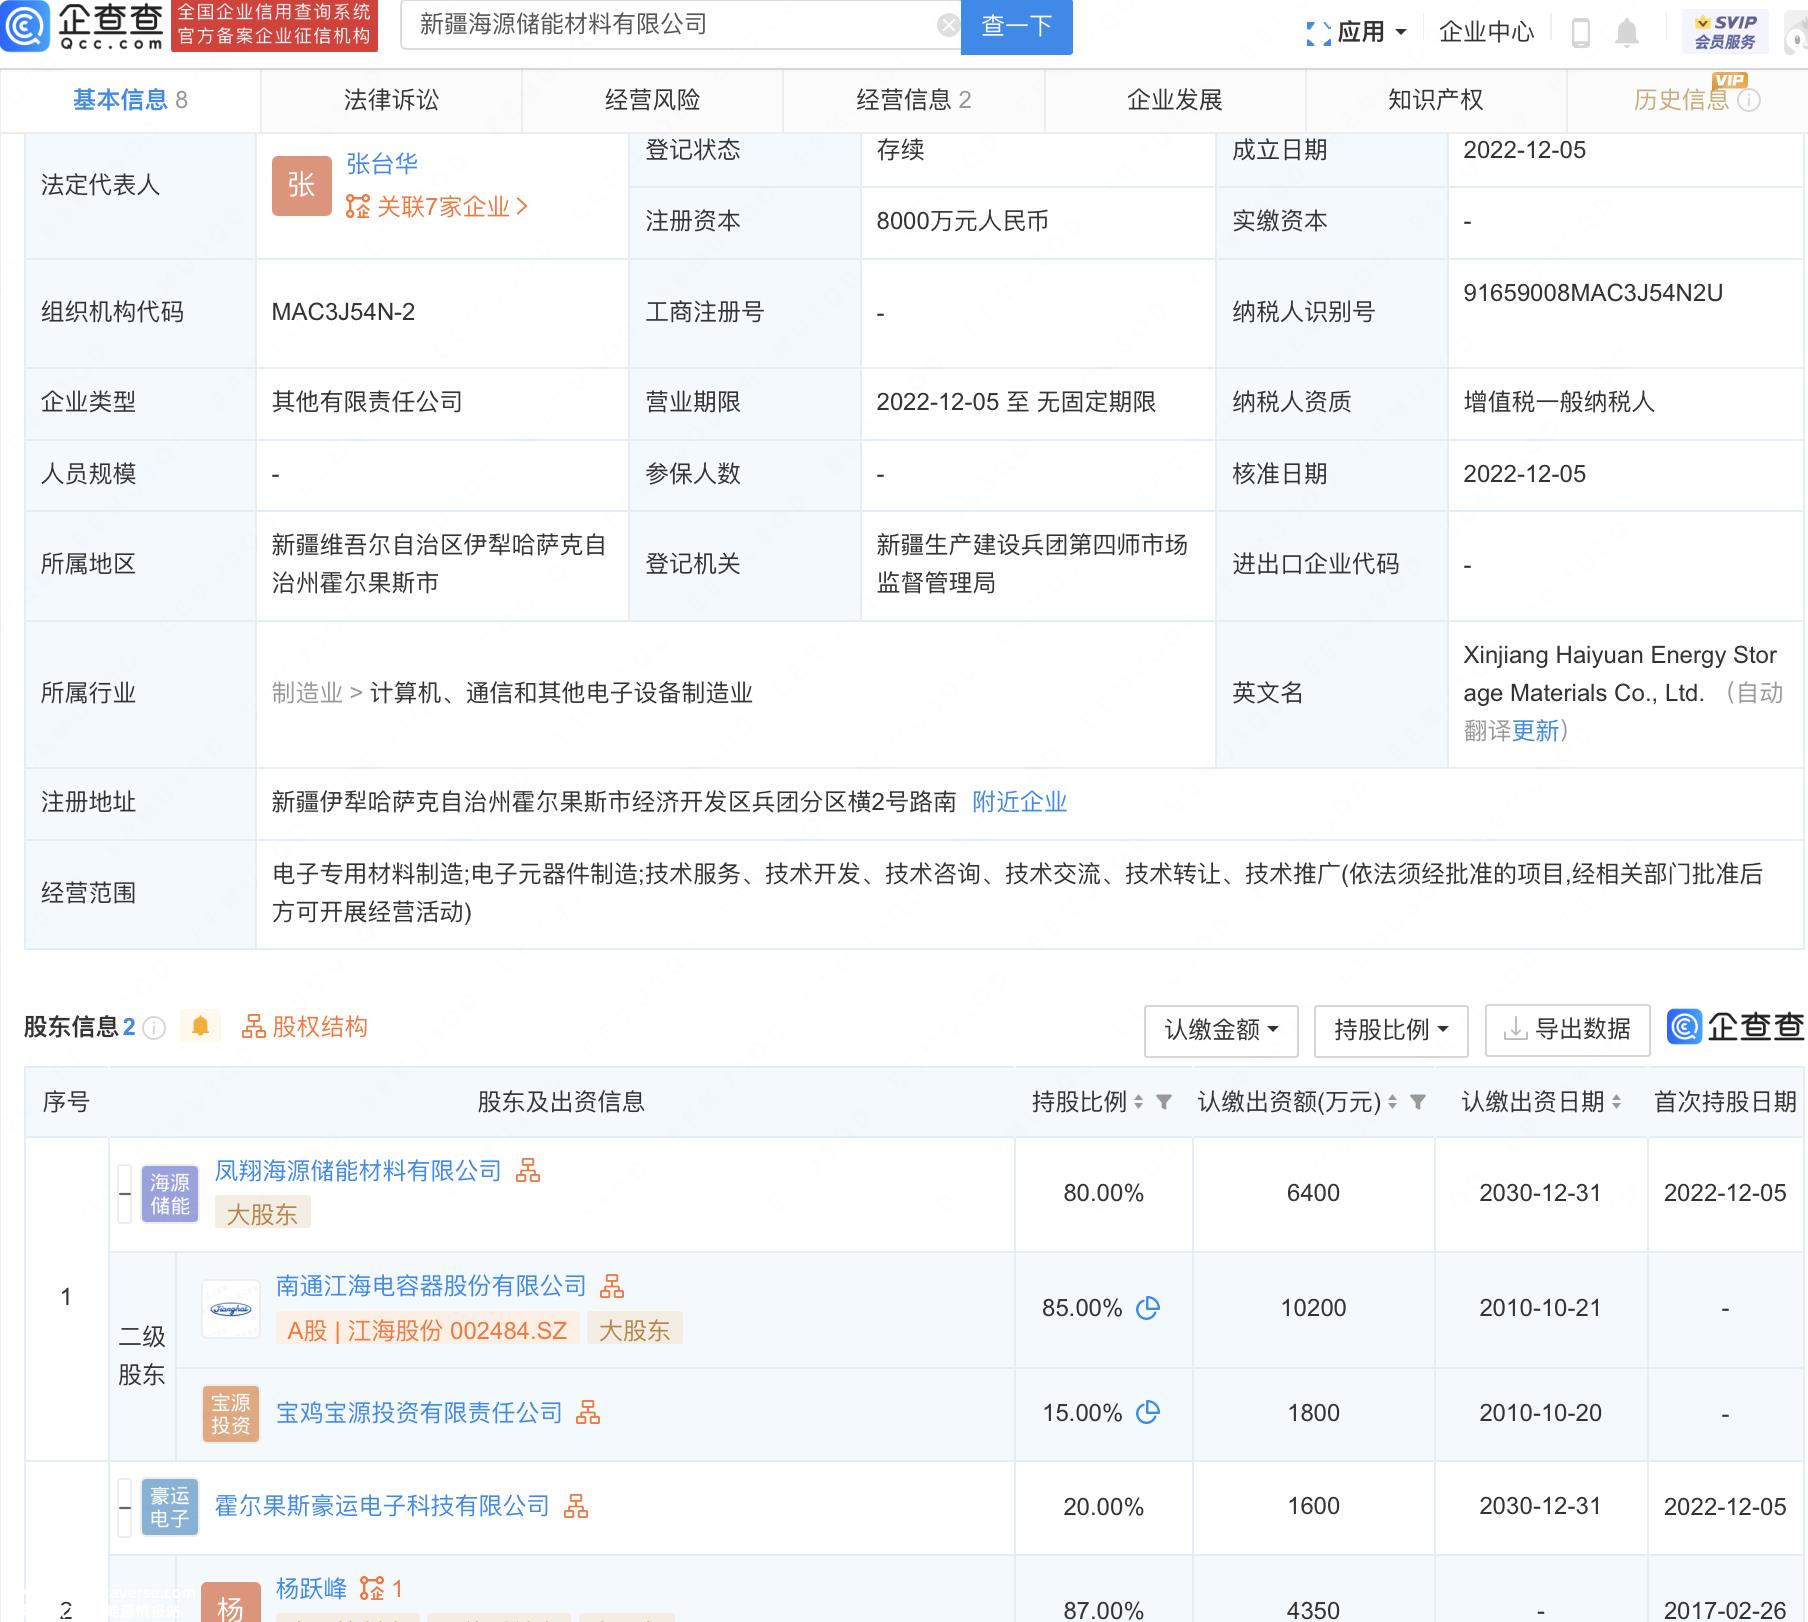The height and width of the screenshot is (1622, 1808).
Task: Expand 关联7家企业 link
Action: (437, 207)
